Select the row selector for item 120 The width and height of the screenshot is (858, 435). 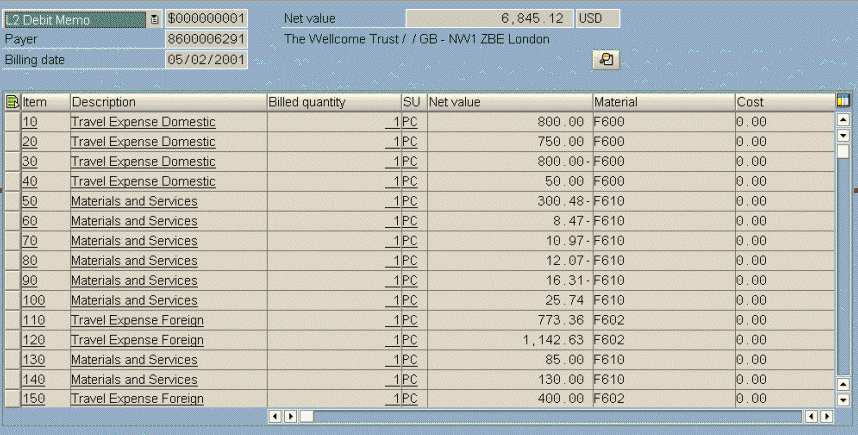point(12,340)
